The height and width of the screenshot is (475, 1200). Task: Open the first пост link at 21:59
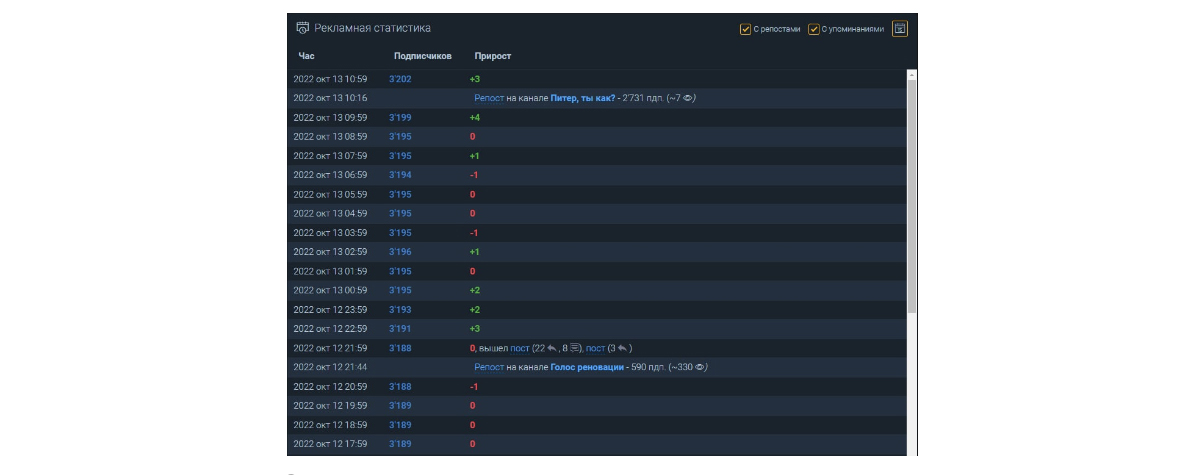click(520, 348)
